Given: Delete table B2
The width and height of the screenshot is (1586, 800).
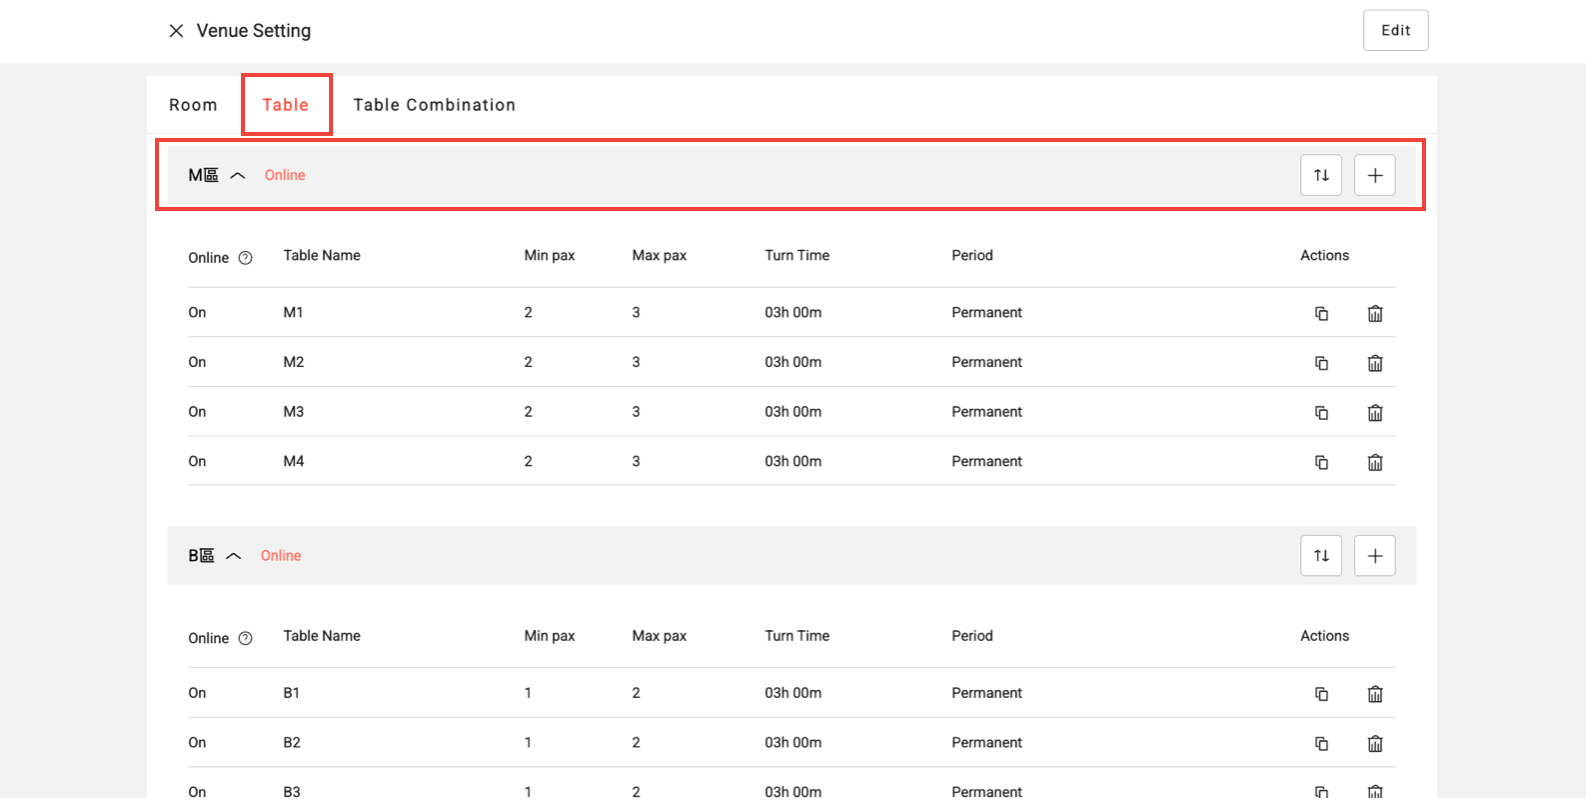Looking at the screenshot, I should [x=1375, y=743].
